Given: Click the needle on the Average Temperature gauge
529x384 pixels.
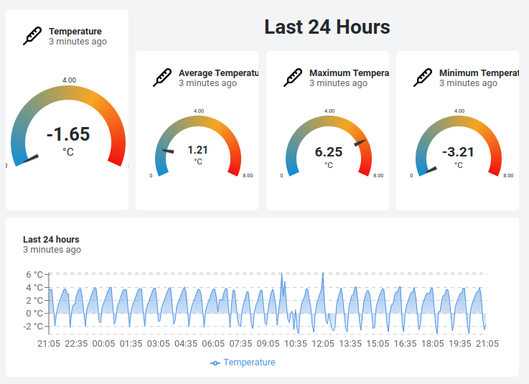Looking at the screenshot, I should pyautogui.click(x=168, y=151).
